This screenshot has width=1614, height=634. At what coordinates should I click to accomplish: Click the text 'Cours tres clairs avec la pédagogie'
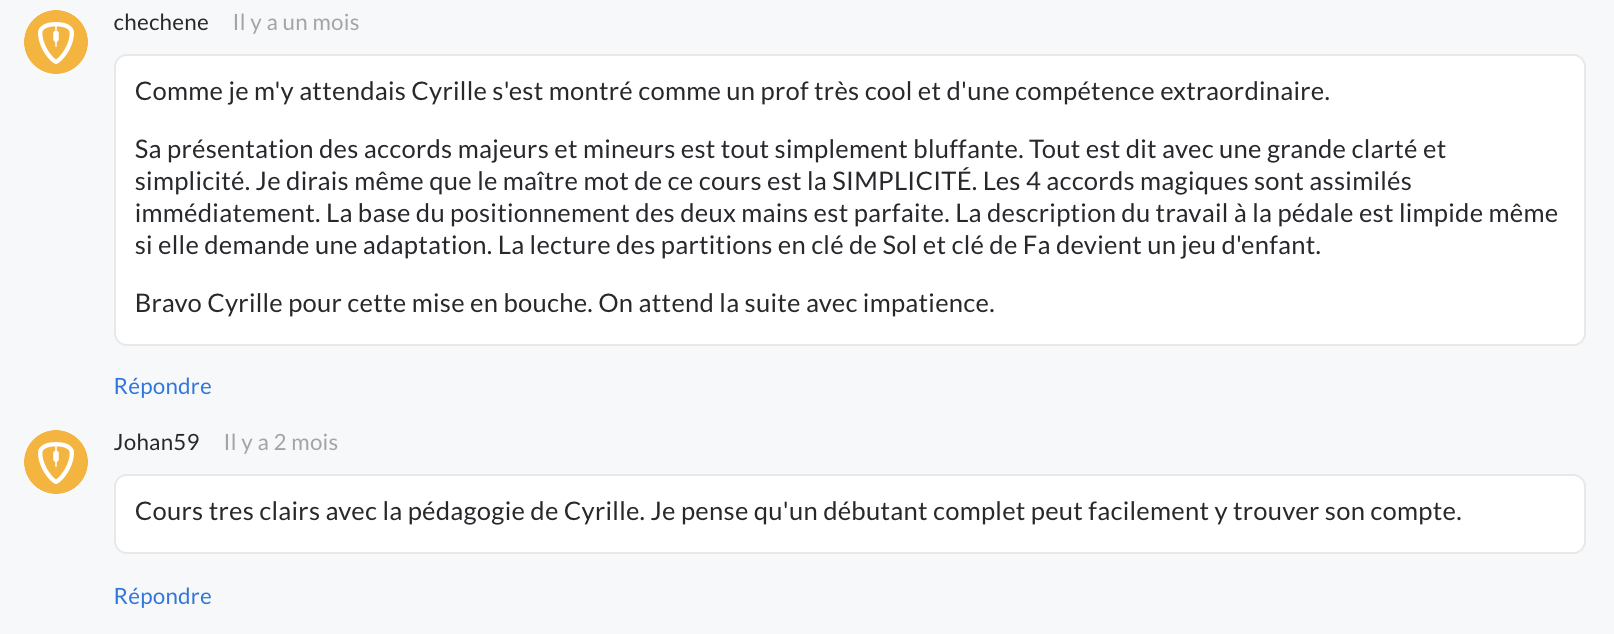[390, 512]
